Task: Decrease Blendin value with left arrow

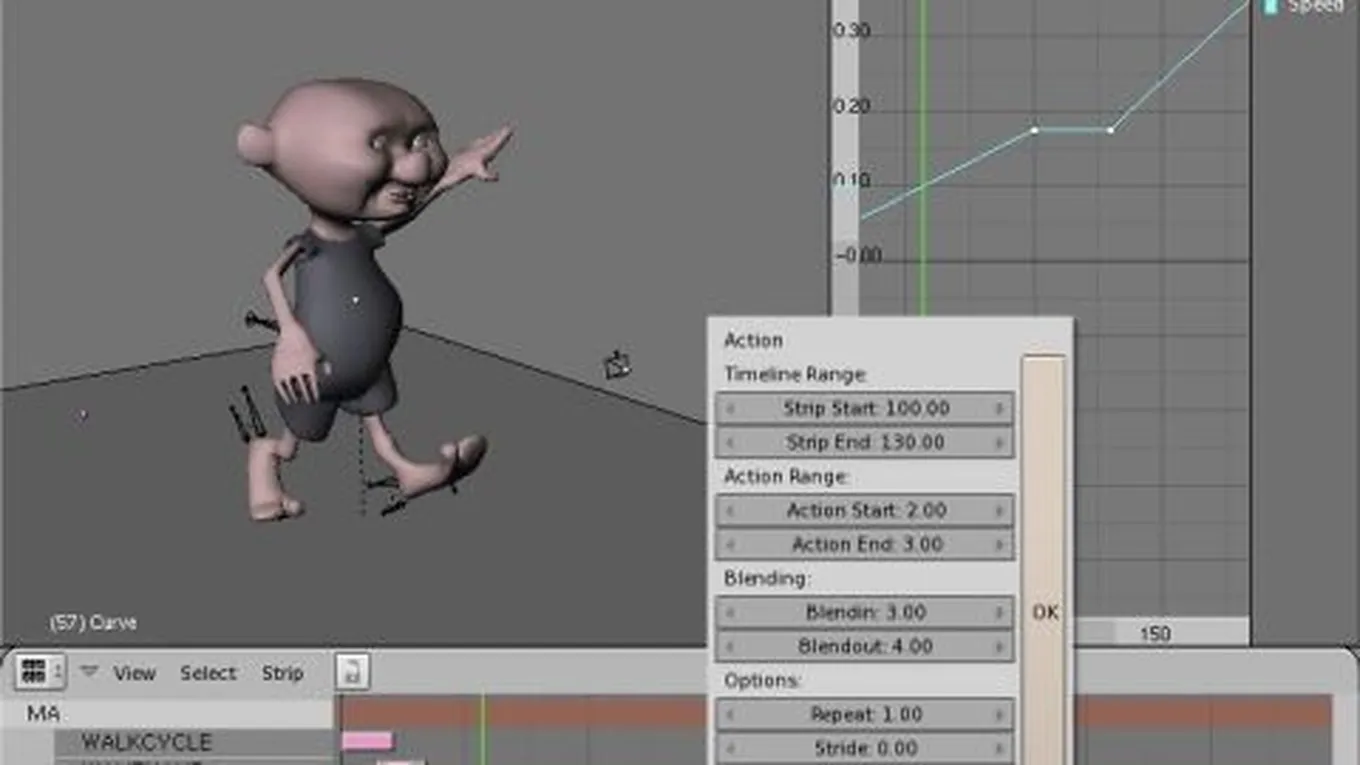Action: [x=730, y=612]
